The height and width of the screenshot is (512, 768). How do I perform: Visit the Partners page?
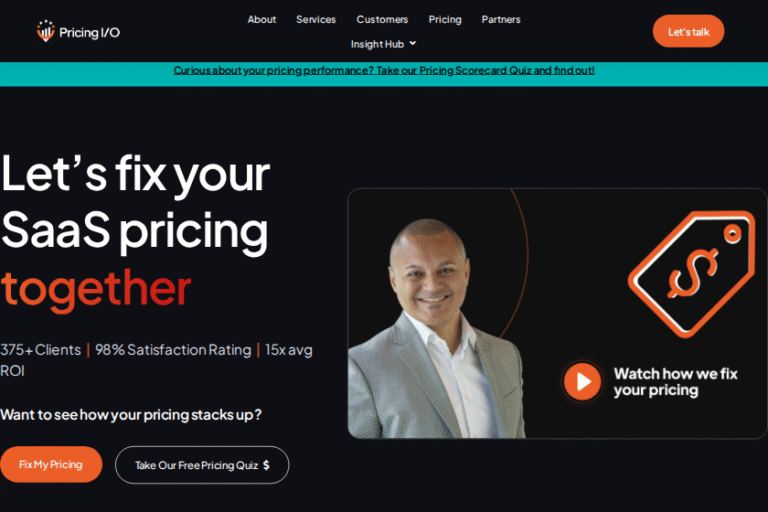point(501,20)
